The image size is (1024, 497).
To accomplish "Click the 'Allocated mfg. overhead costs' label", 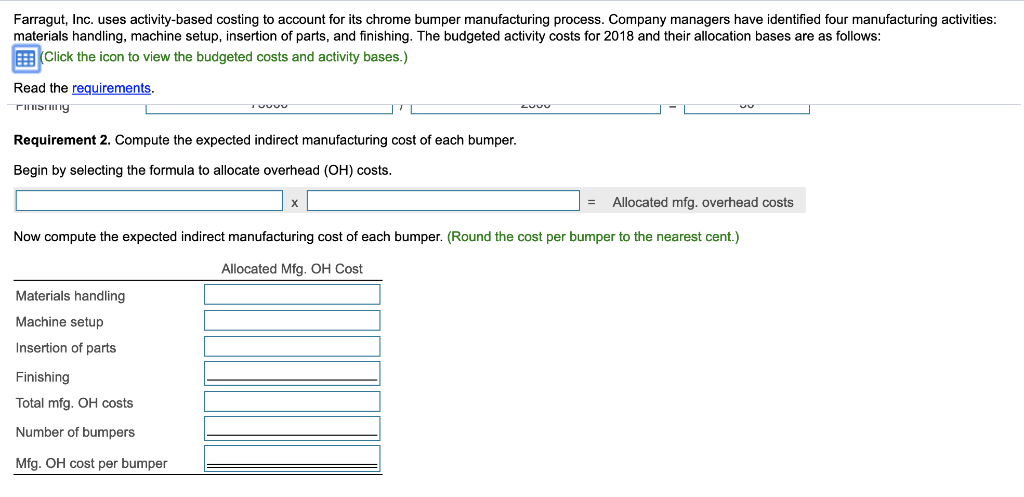I will [x=703, y=202].
